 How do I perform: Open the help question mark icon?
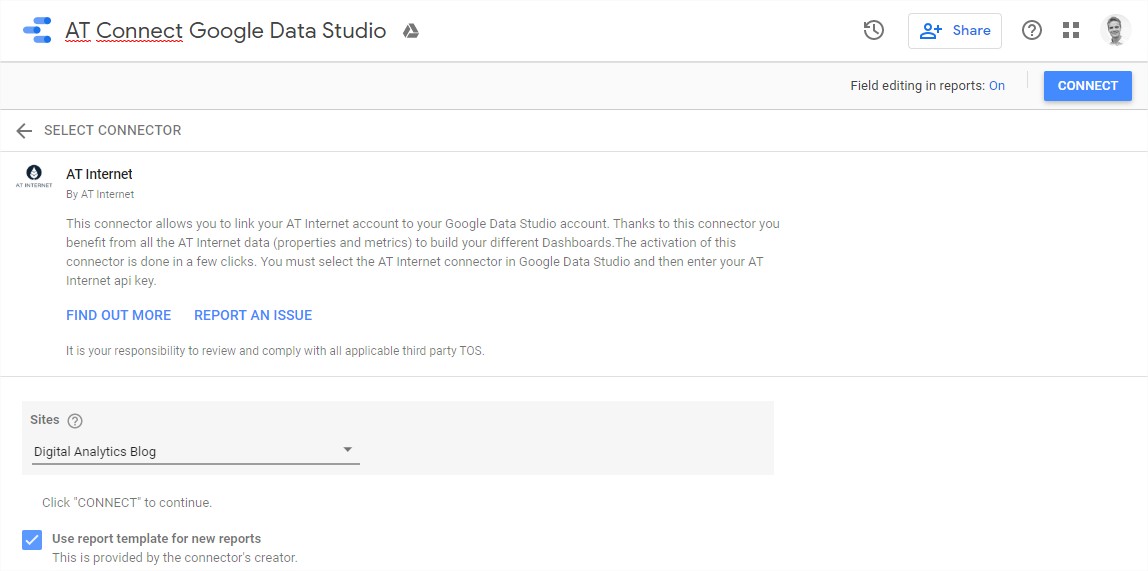[x=1032, y=31]
